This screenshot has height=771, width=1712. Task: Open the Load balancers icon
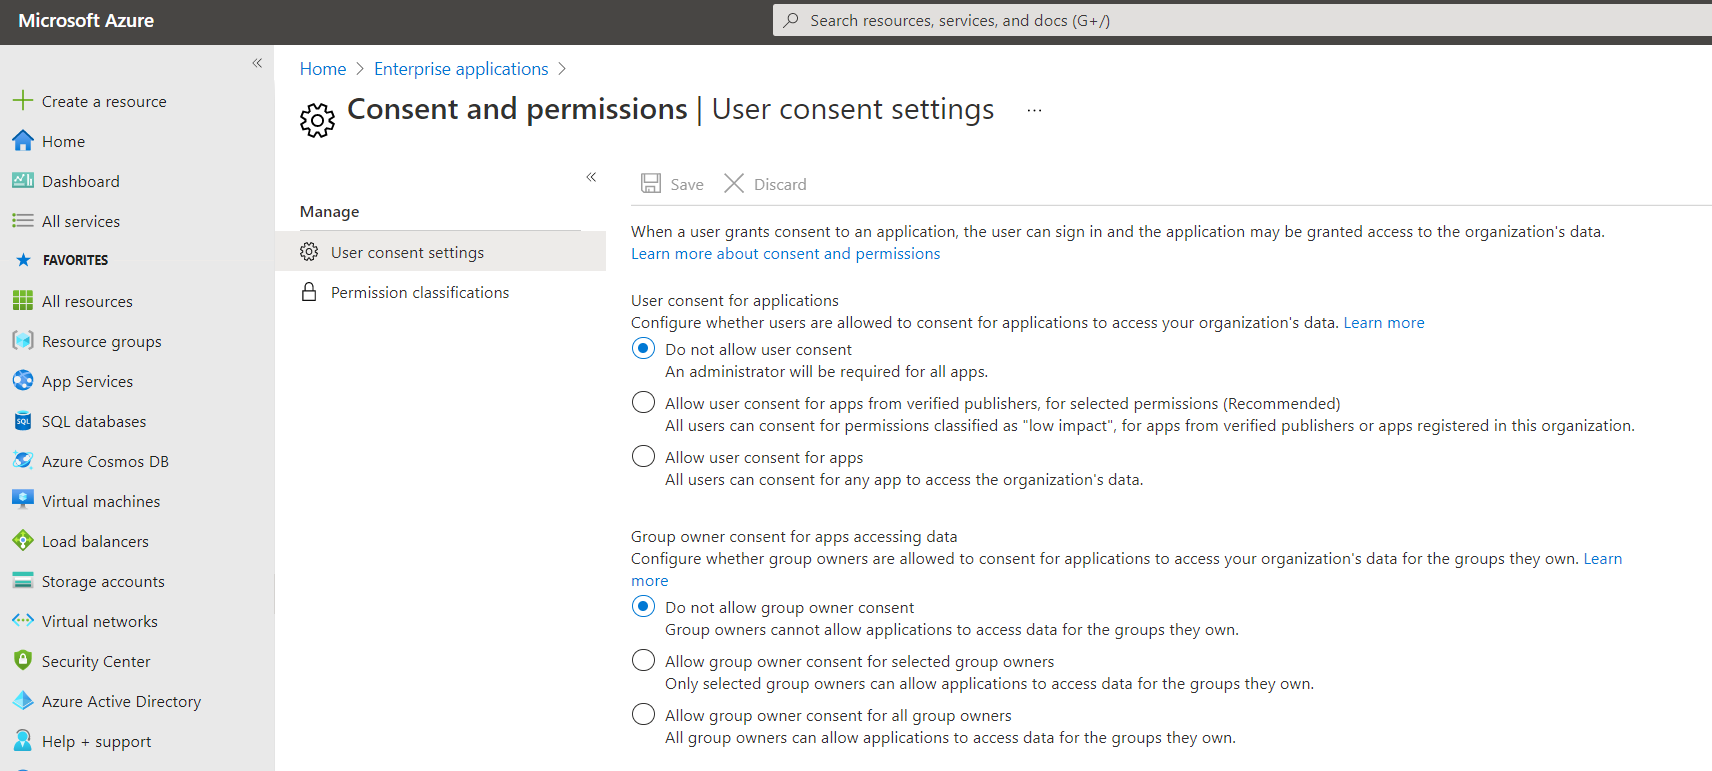pyautogui.click(x=23, y=541)
